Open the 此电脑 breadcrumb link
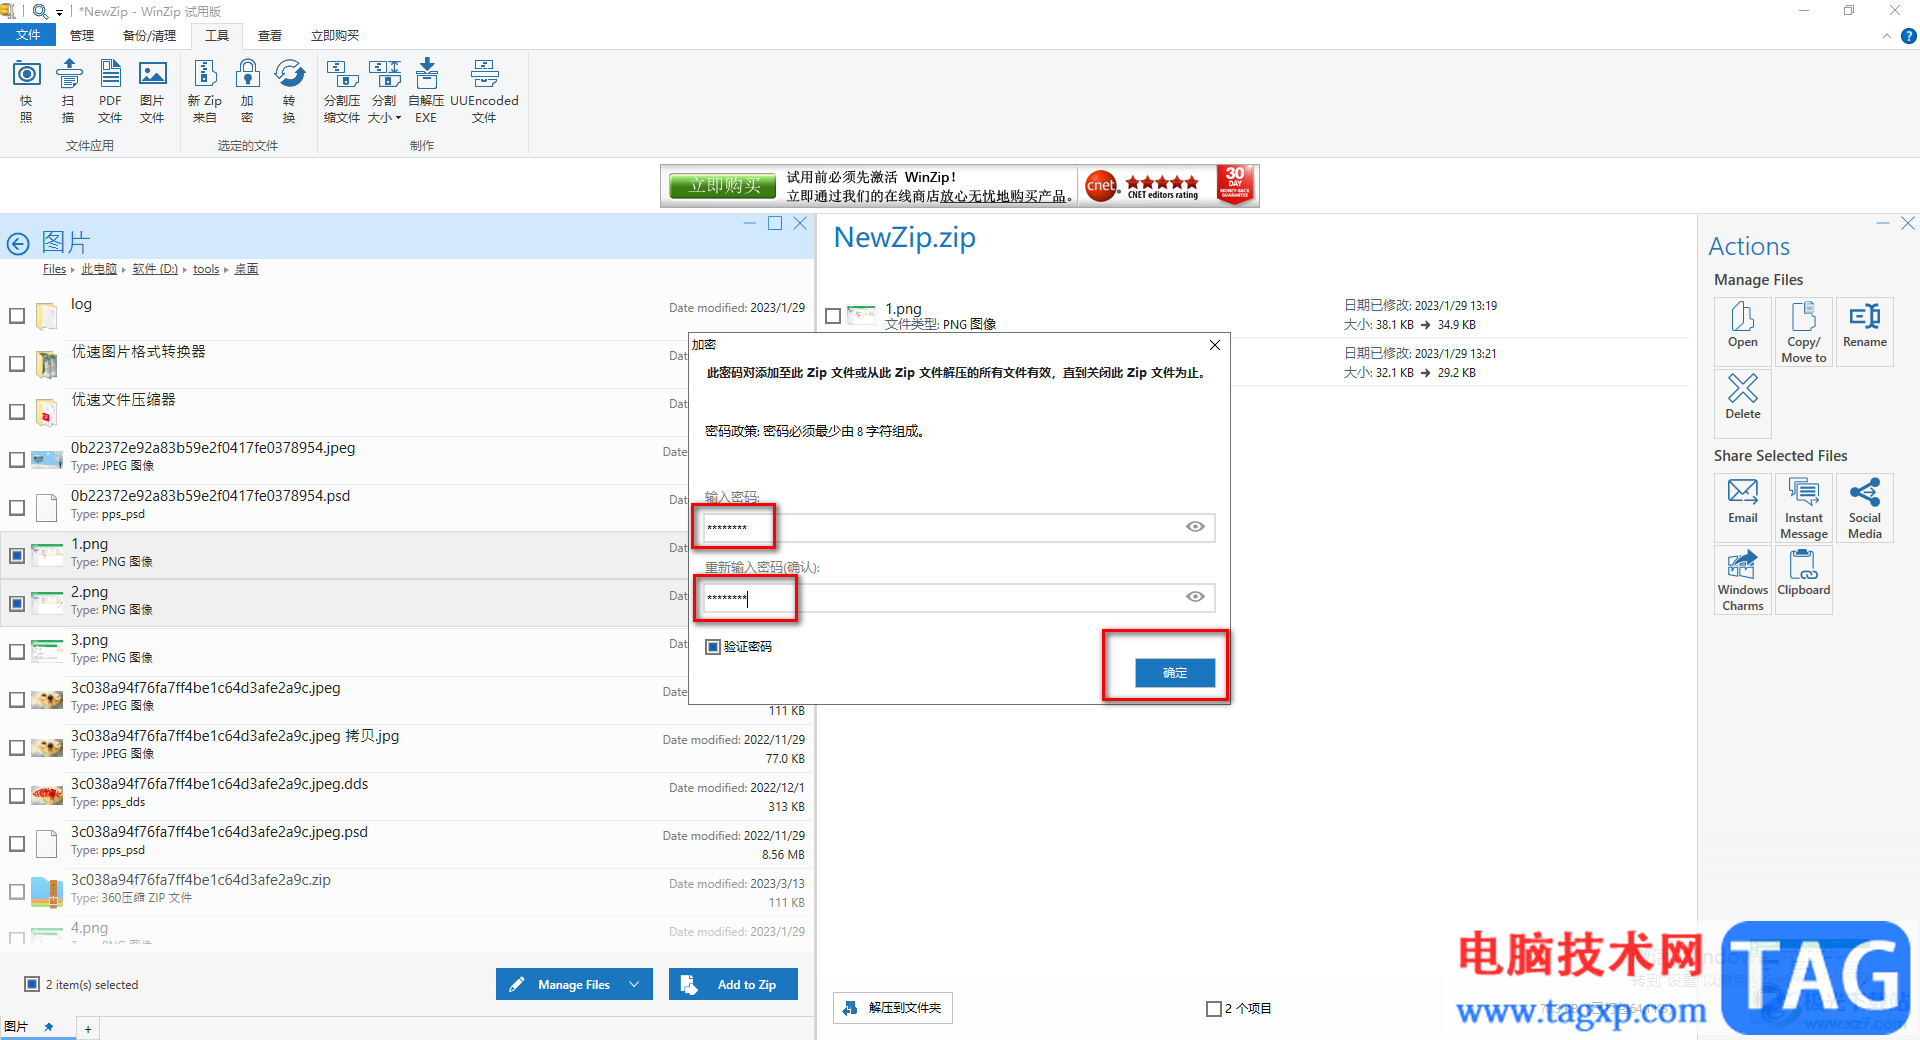Screen dimensions: 1920x1040 coord(99,269)
